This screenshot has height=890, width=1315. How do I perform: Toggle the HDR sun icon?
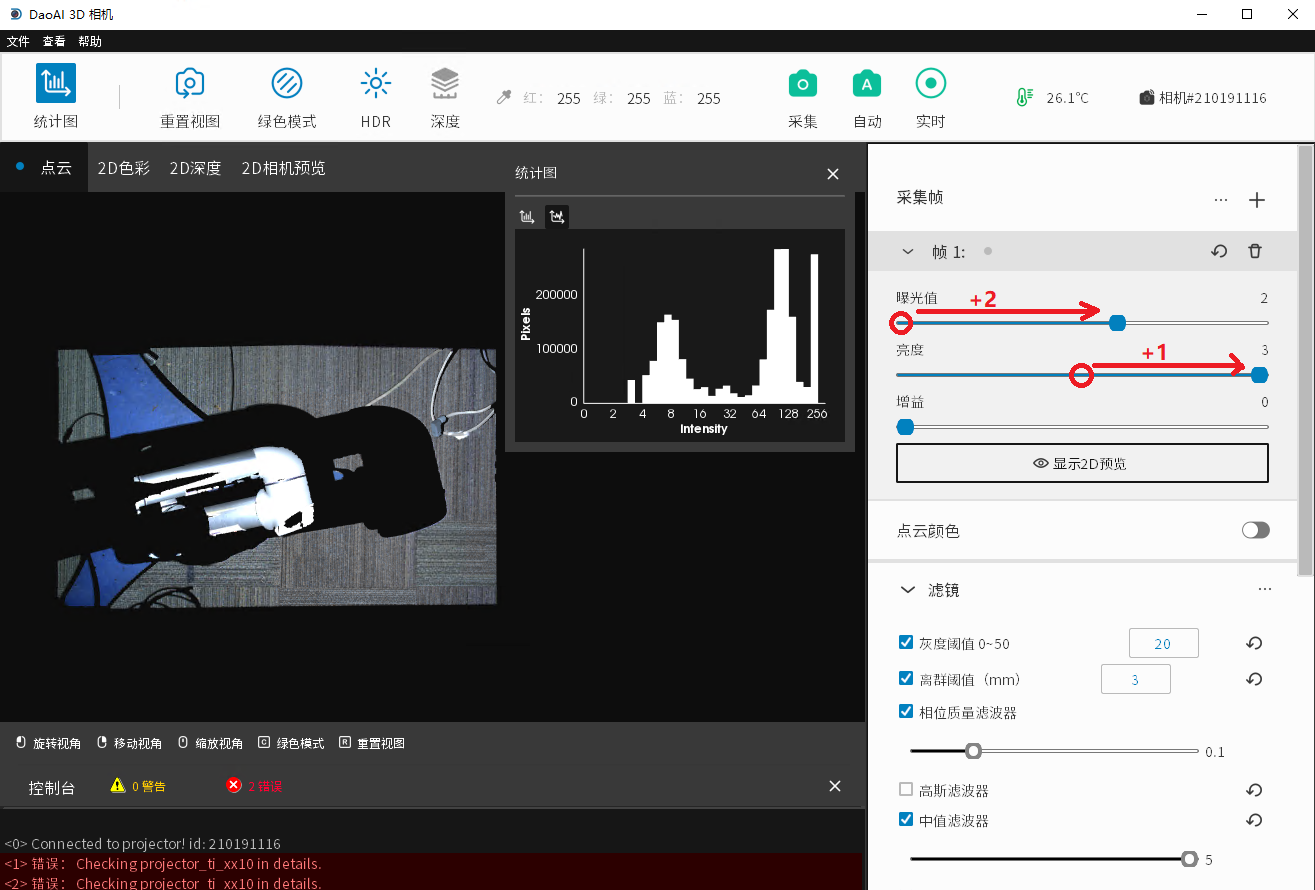point(376,84)
